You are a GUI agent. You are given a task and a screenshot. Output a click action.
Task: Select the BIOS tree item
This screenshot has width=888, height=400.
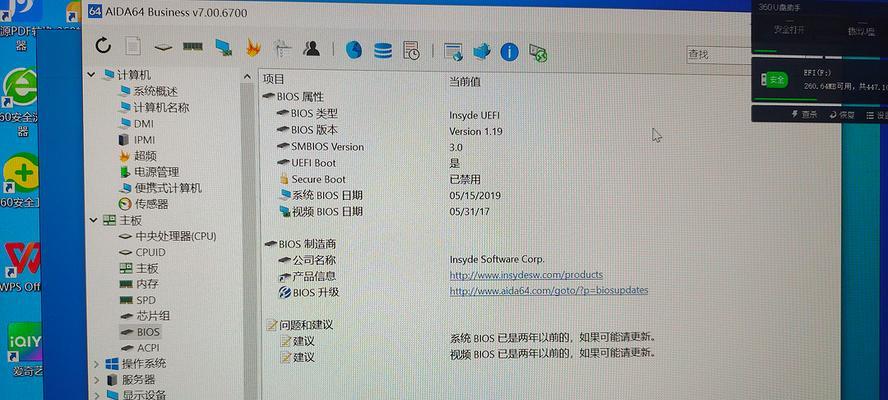coord(140,331)
